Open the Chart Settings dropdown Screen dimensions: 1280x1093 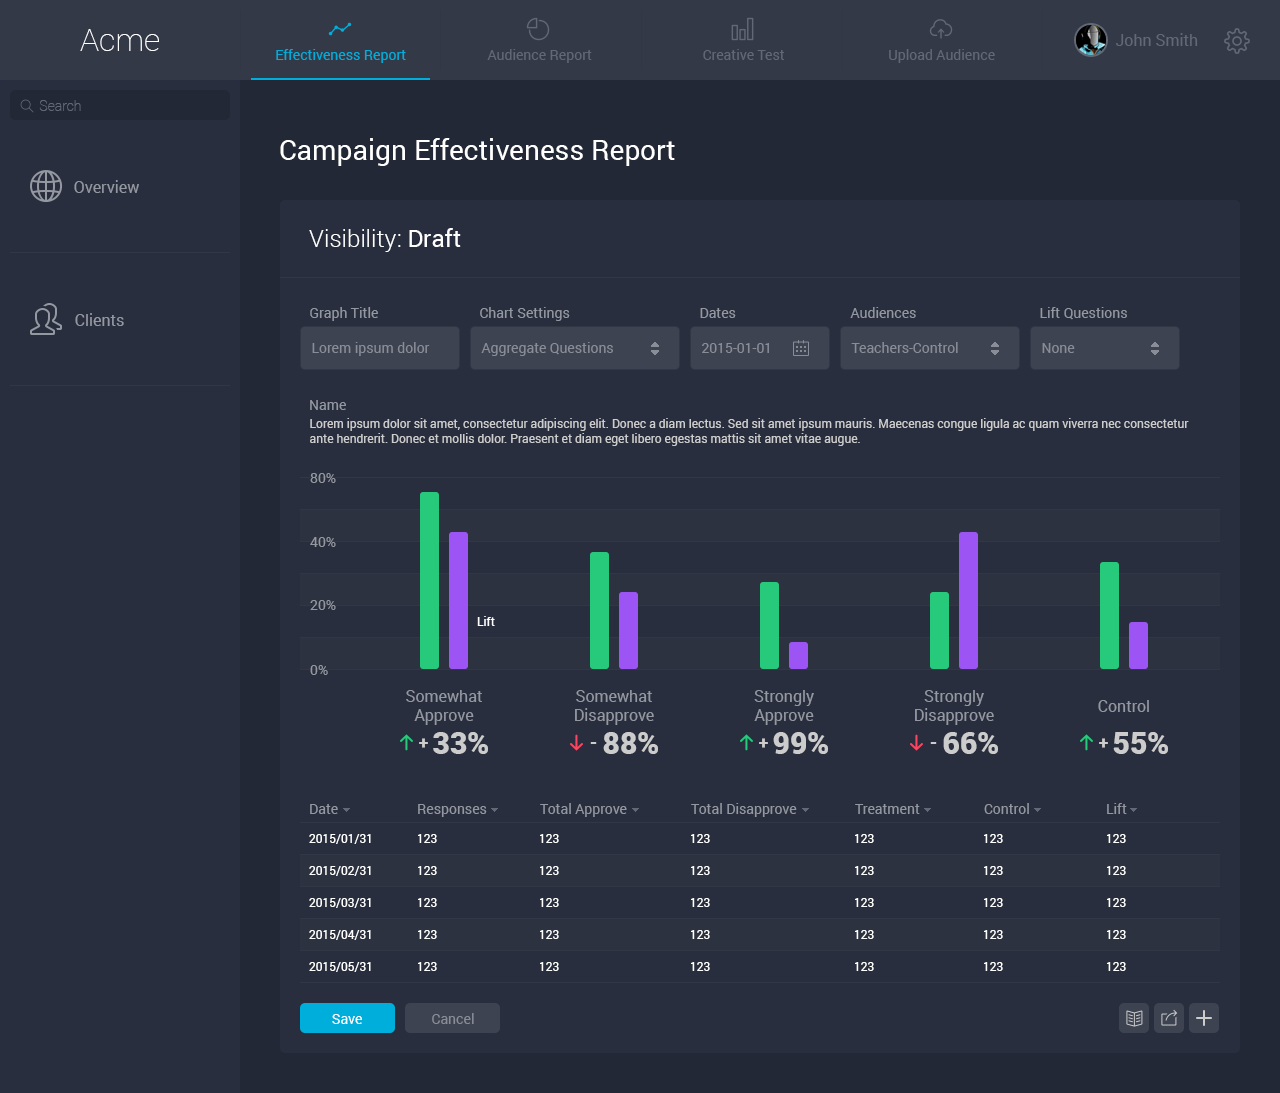click(574, 348)
